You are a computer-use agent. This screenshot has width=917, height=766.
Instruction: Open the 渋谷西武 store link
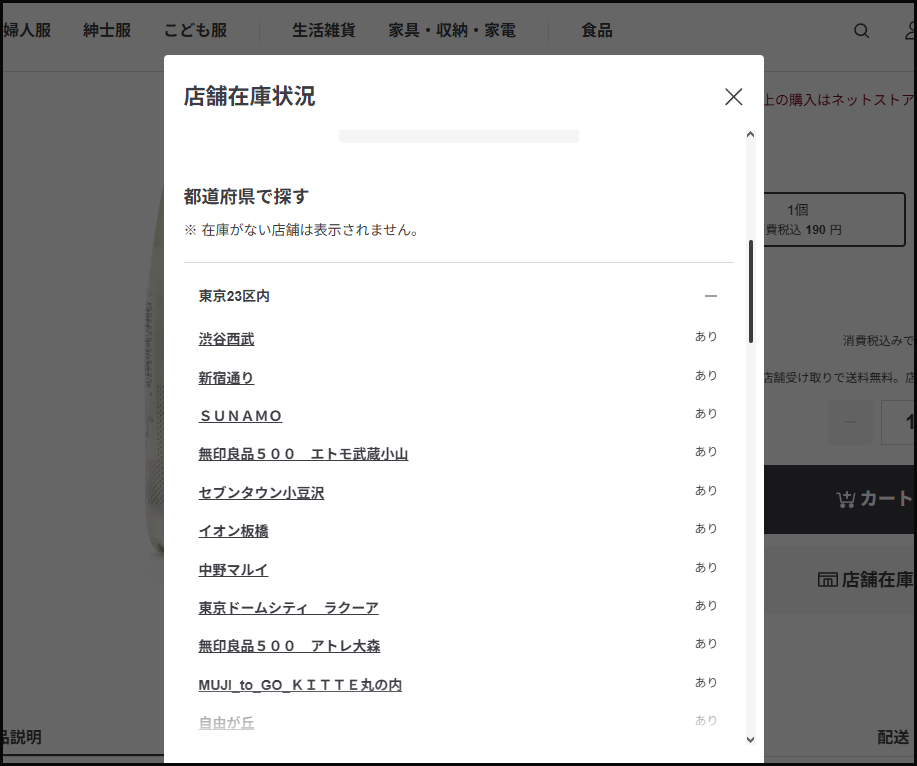(x=226, y=339)
